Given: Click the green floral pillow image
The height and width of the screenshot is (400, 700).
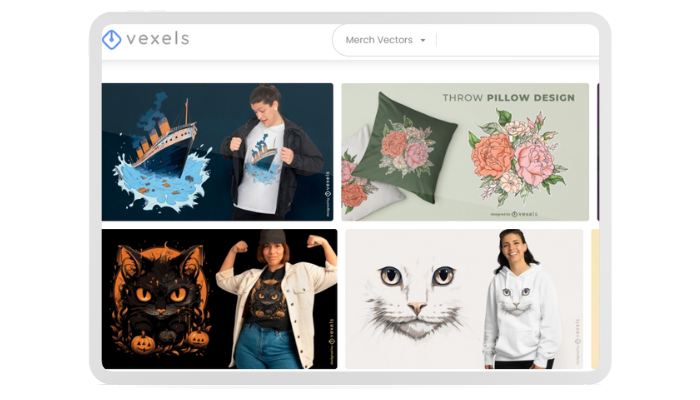Looking at the screenshot, I should [x=405, y=147].
